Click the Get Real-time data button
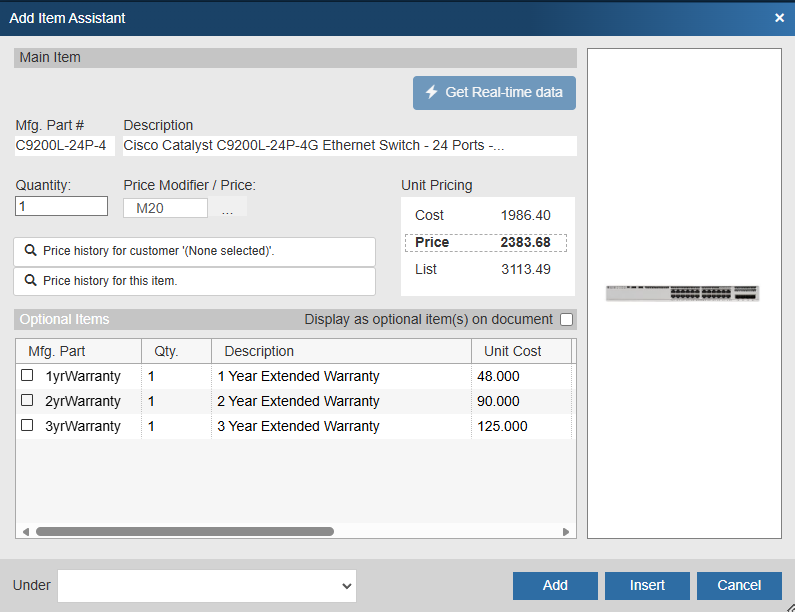 coord(494,92)
